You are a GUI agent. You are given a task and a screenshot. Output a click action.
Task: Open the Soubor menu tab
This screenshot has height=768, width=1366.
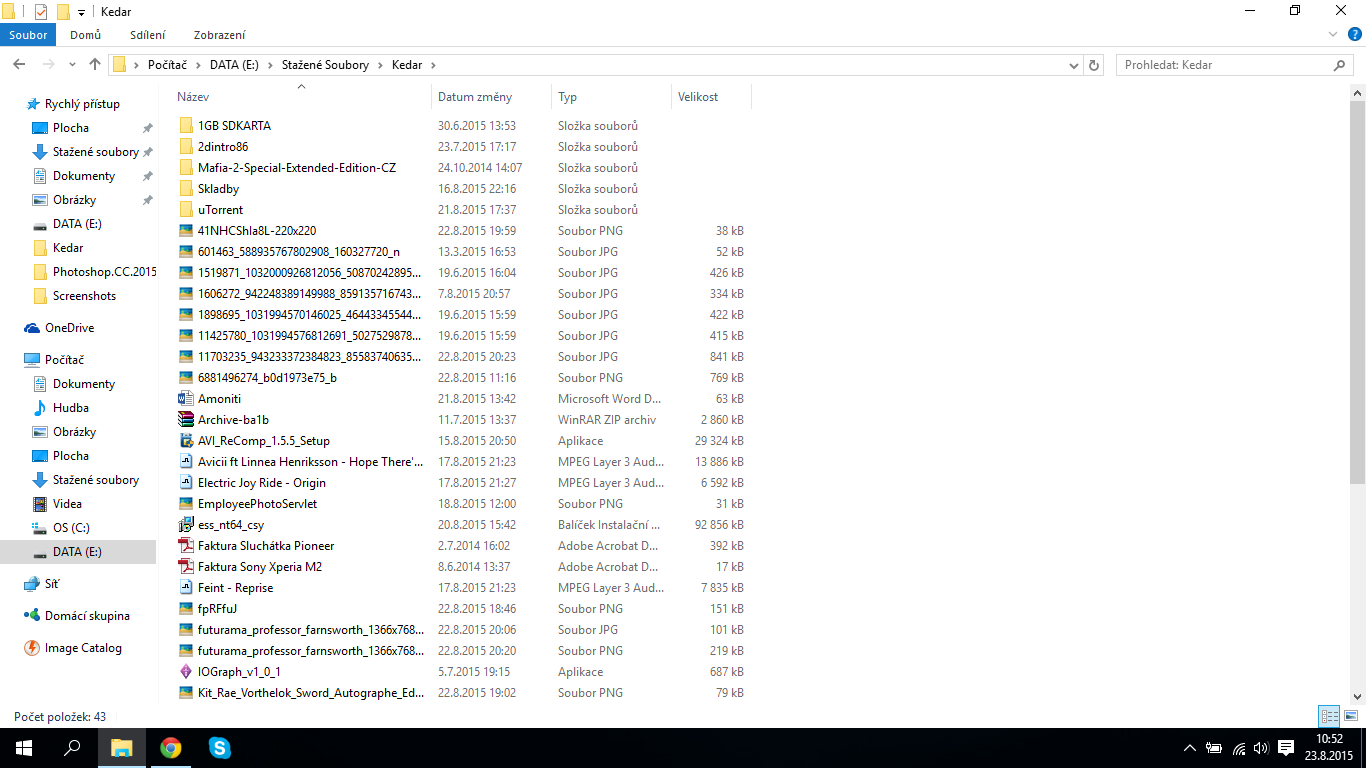[x=28, y=35]
